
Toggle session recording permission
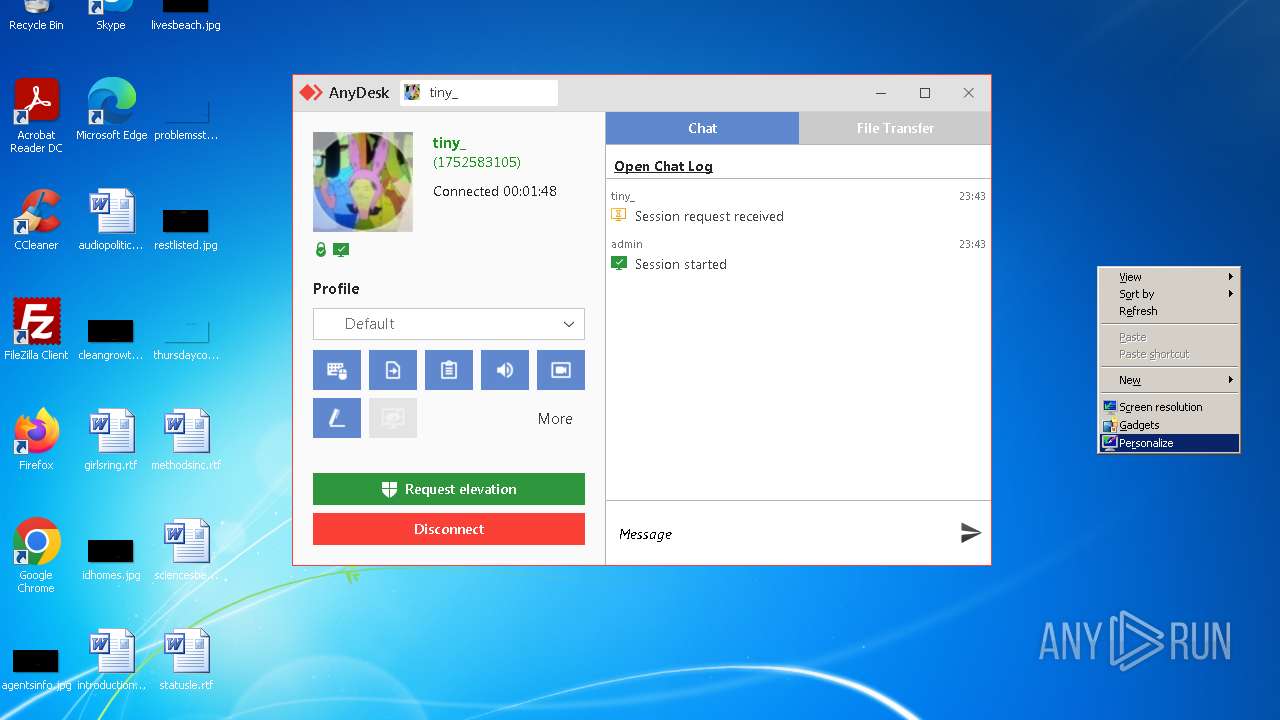[x=561, y=370]
